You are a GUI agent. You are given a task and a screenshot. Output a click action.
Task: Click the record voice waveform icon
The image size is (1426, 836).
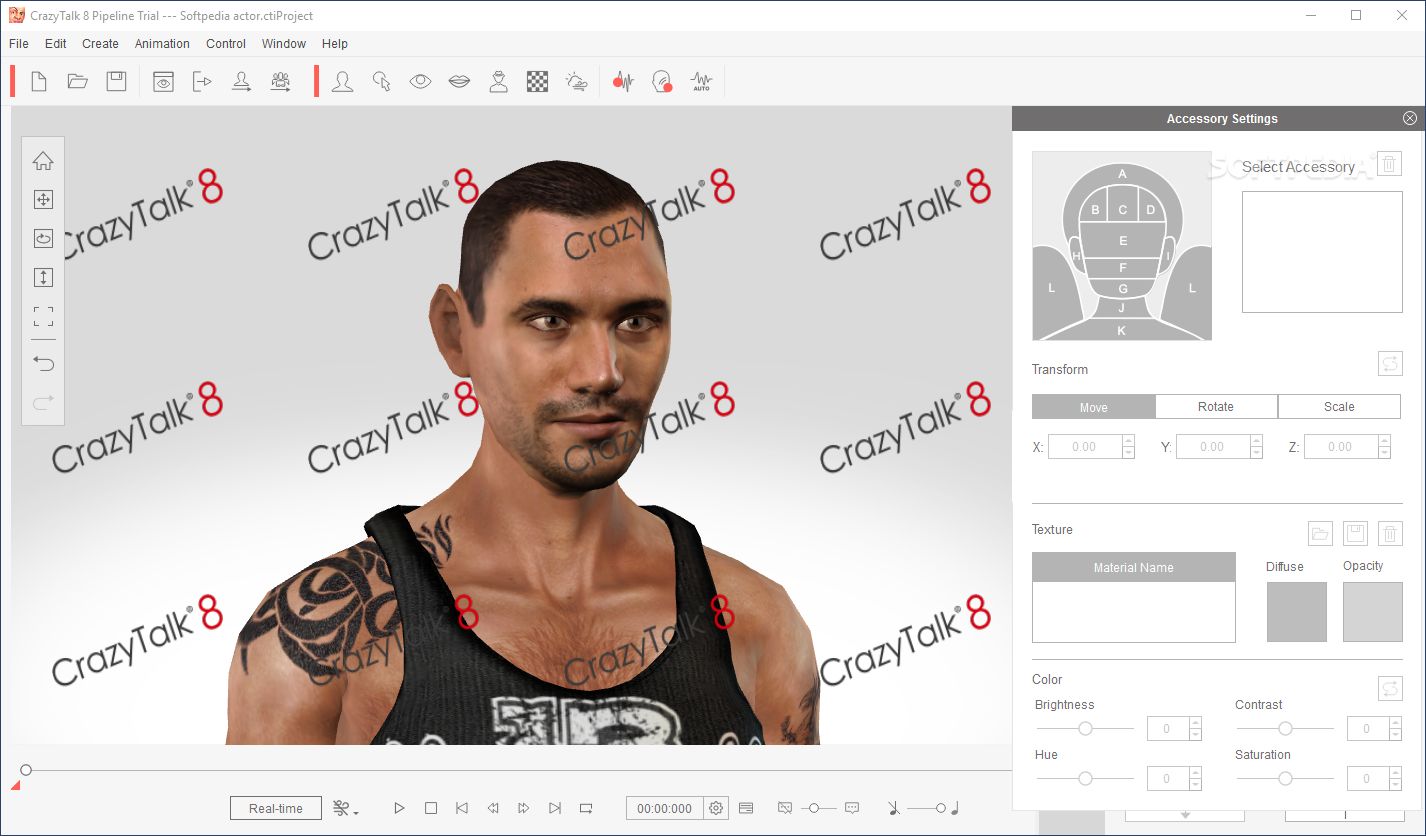pyautogui.click(x=623, y=82)
